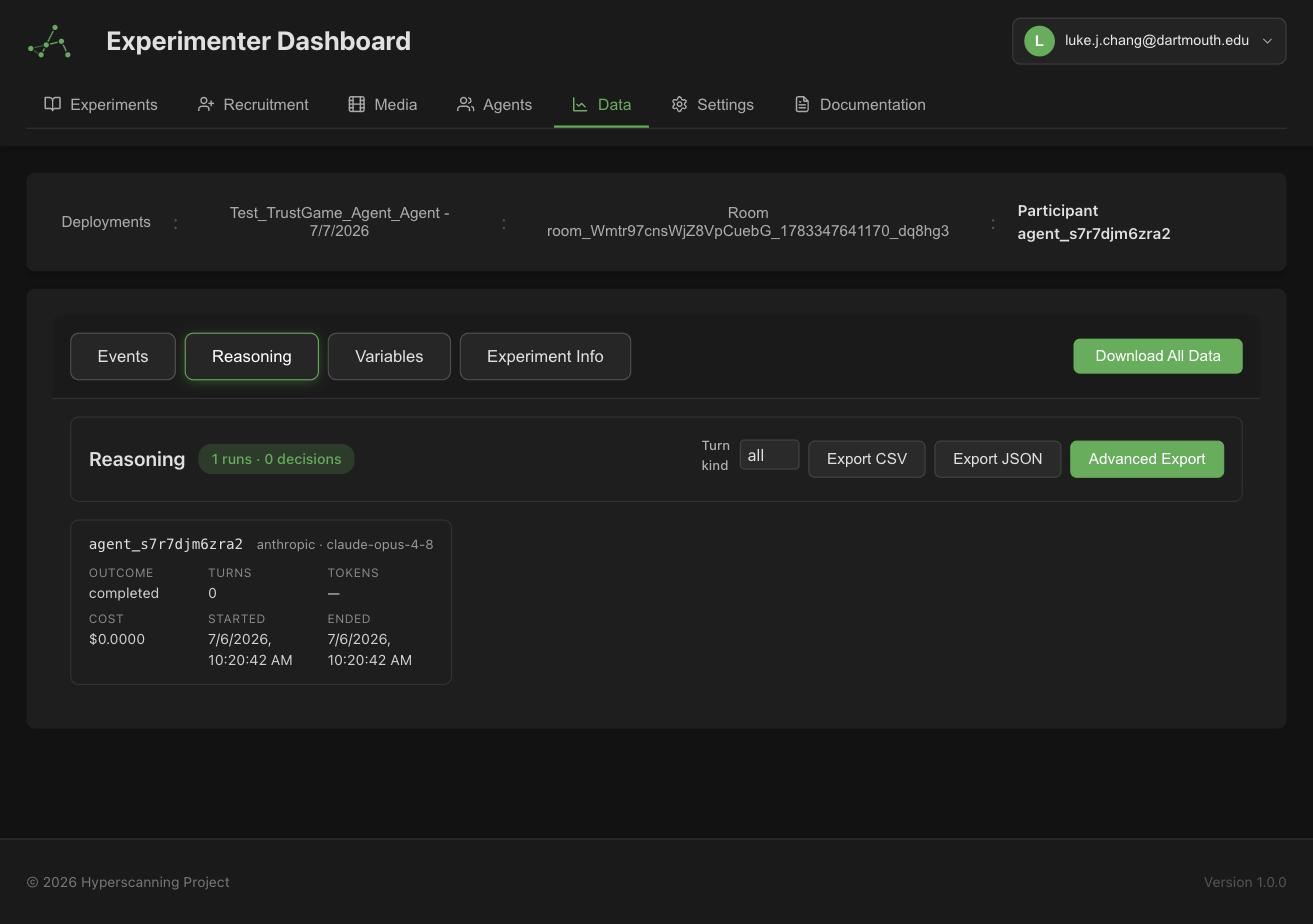Click '© 2026 Hyperscanning Project' footer text
Screen dimensions: 1313x924
click(x=128, y=882)
